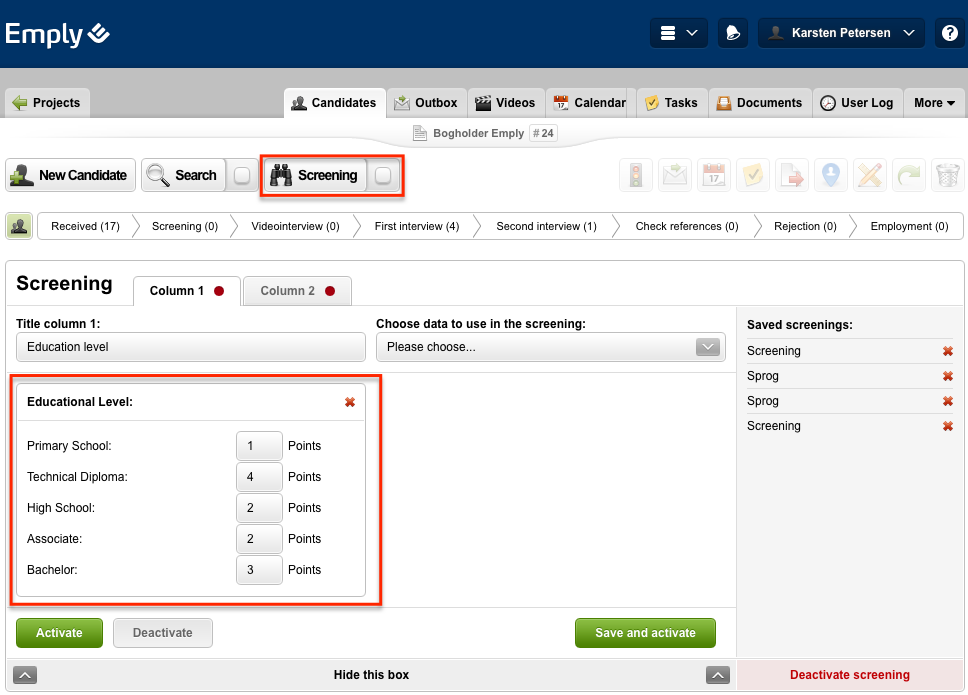Screen dimensions: 968x695
Task: Select the traffic light status icon
Action: [636, 175]
